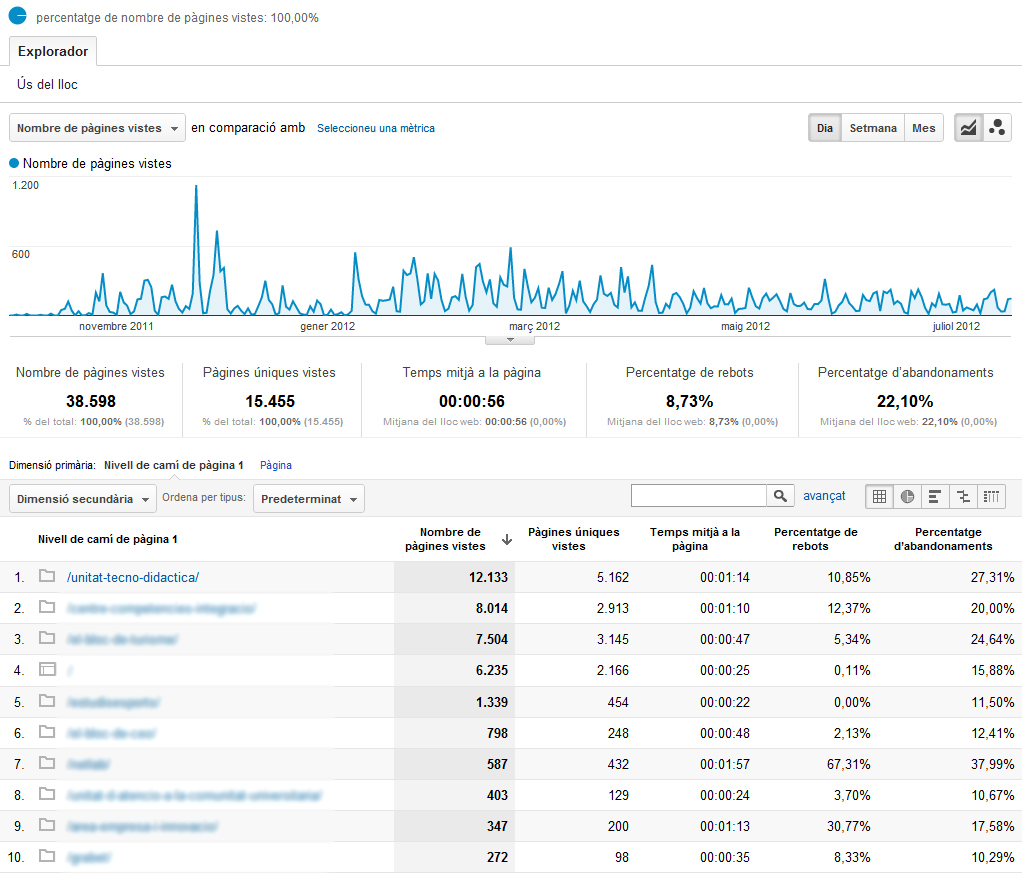Set chart interval to Setmana
1022x874 pixels.
[x=872, y=128]
